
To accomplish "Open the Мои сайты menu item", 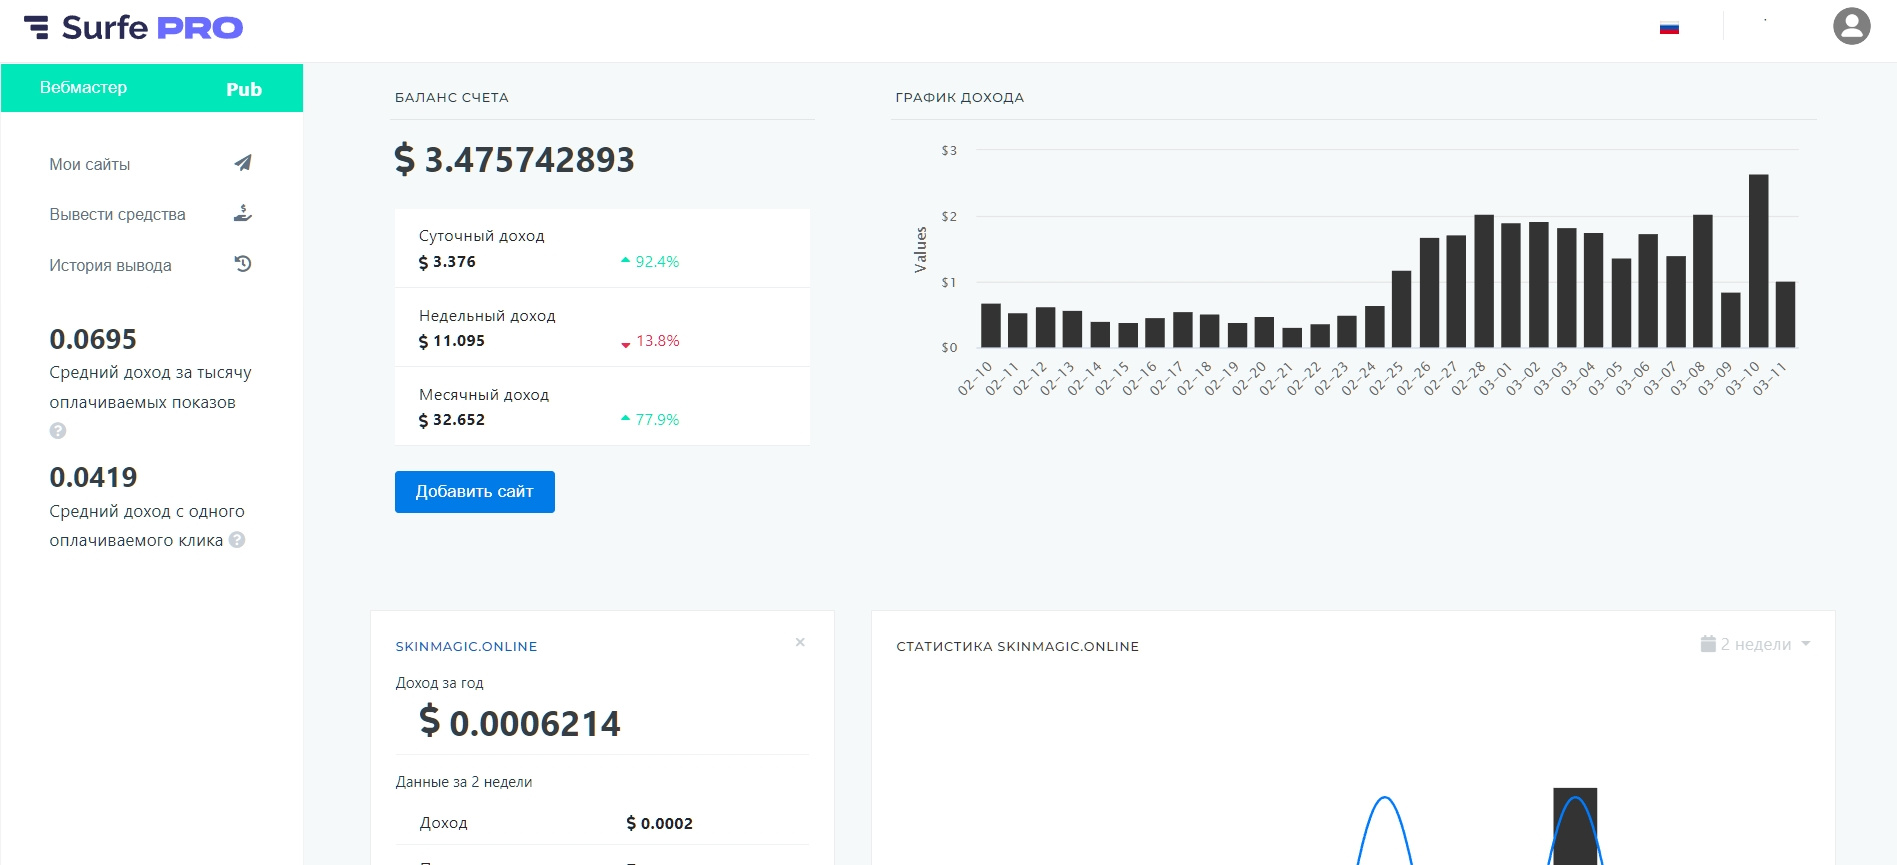I will point(90,164).
